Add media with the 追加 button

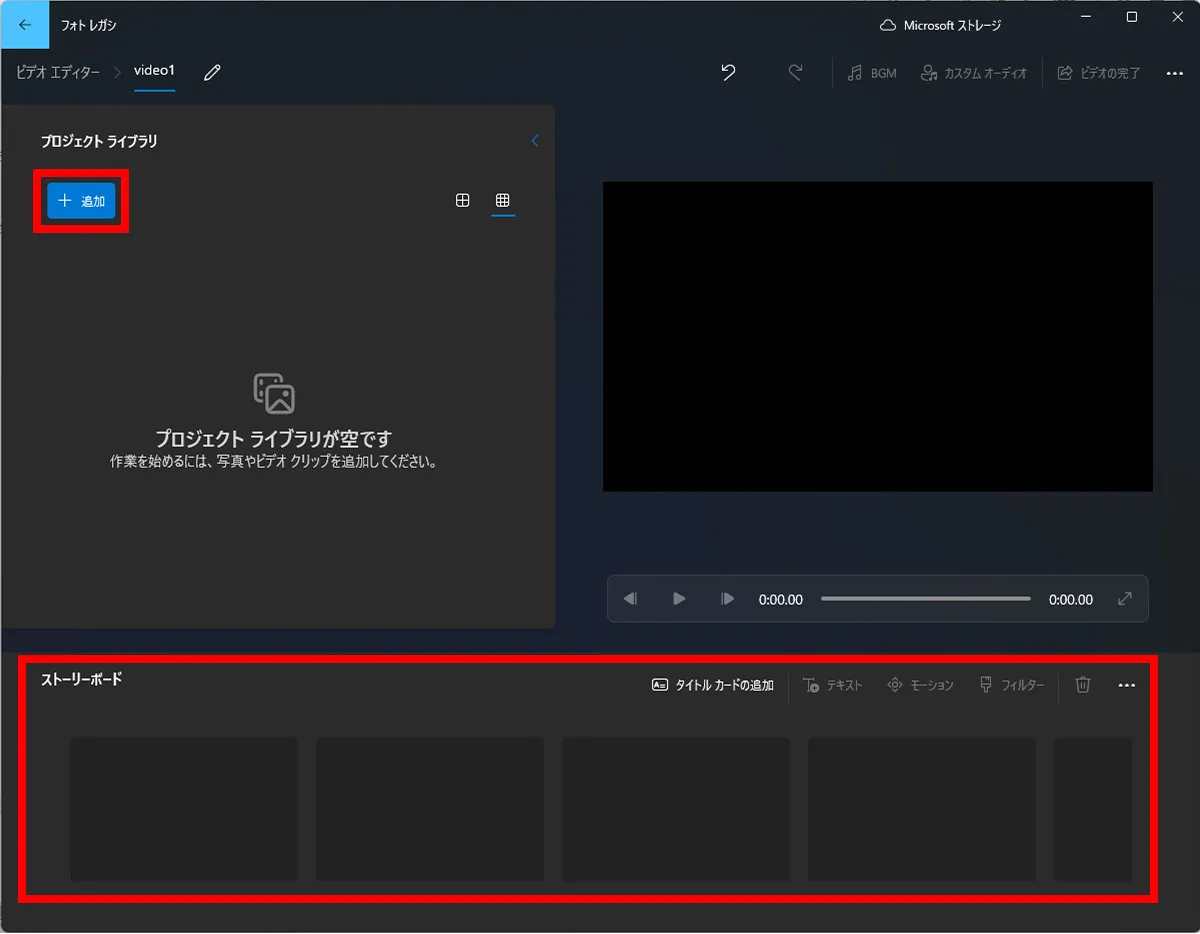(x=80, y=200)
